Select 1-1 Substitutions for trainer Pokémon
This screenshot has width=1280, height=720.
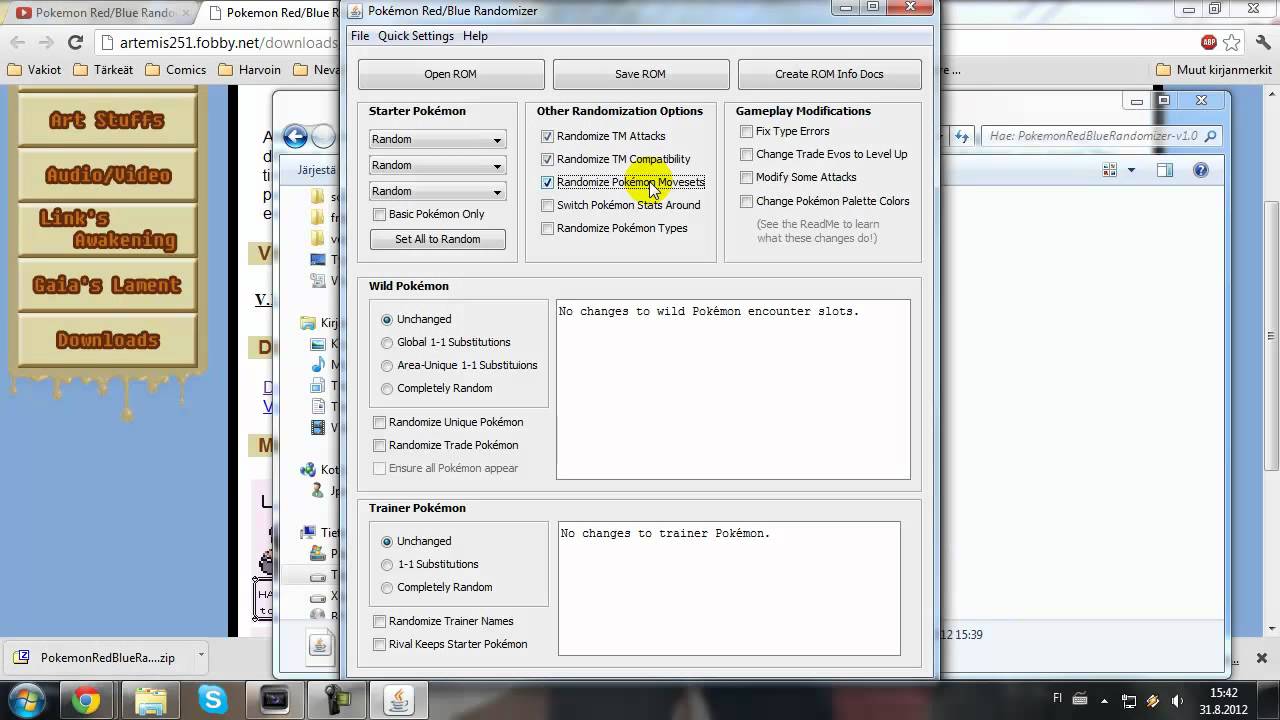(x=387, y=564)
